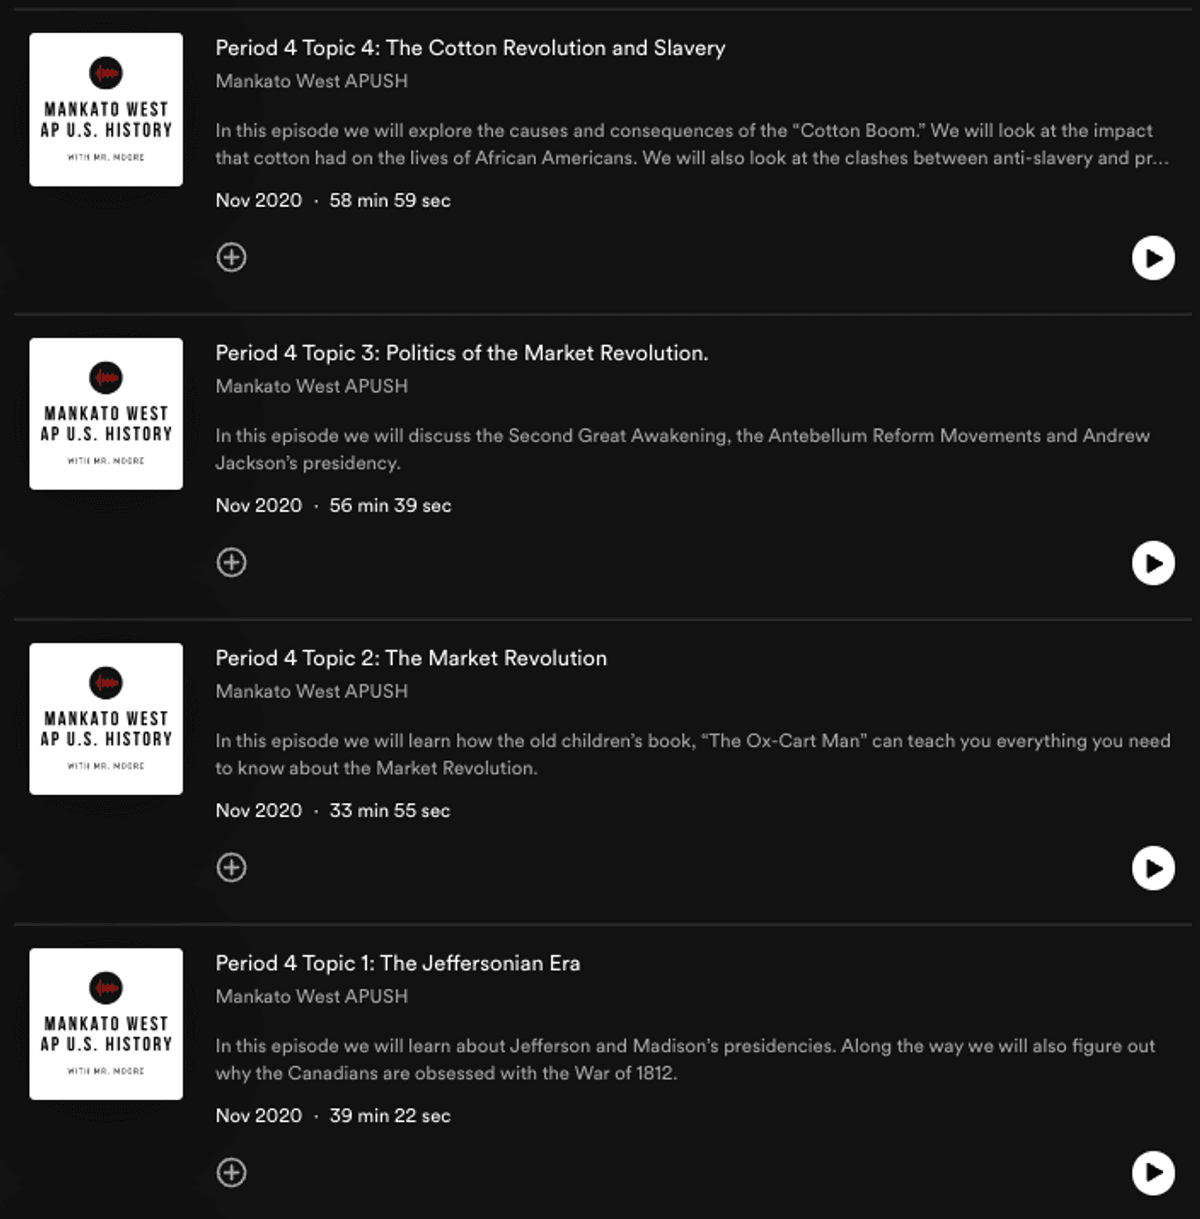This screenshot has width=1200, height=1219.
Task: Play The Jeffersonian Era episode
Action: click(x=1153, y=1173)
